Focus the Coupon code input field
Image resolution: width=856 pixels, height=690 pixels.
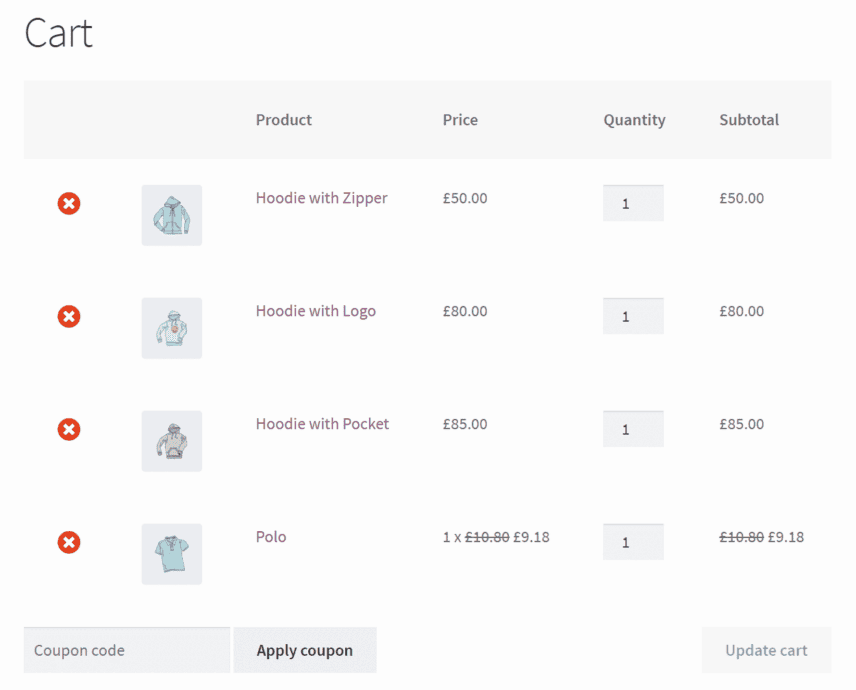click(x=126, y=649)
